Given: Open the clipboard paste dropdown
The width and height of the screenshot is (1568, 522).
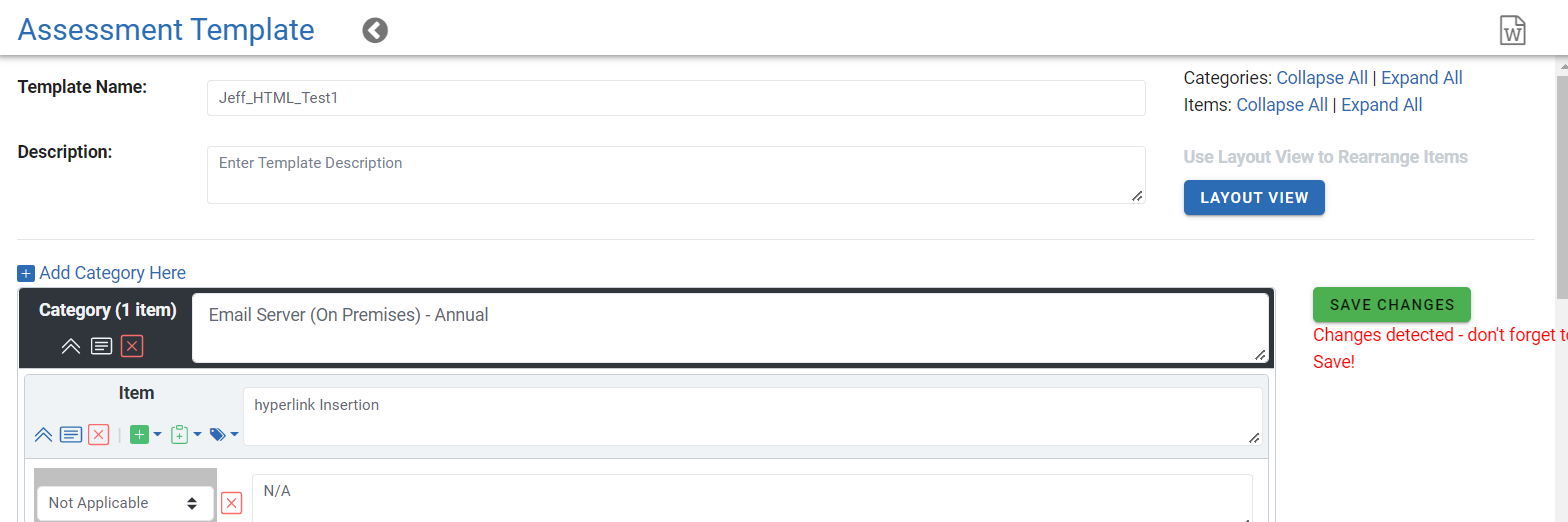Looking at the screenshot, I should point(186,435).
